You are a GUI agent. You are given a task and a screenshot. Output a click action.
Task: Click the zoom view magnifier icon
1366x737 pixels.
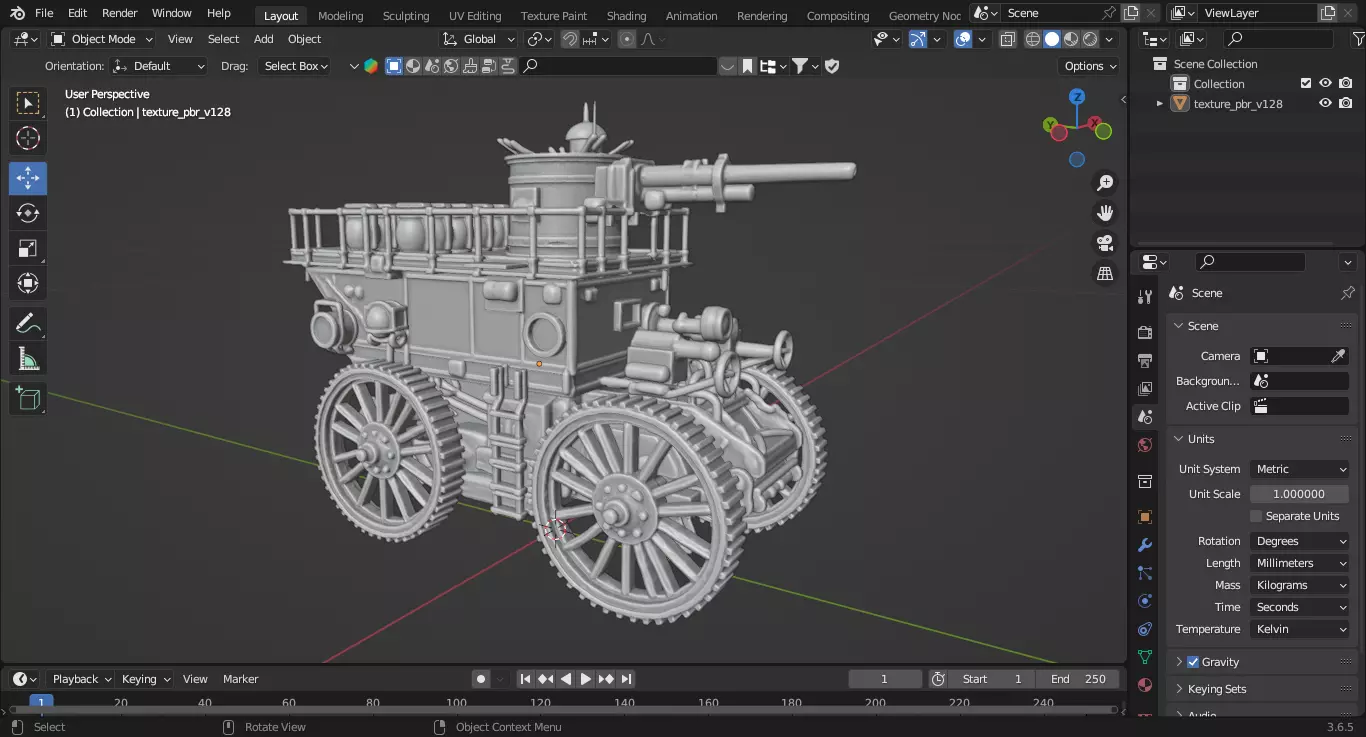click(x=1105, y=183)
